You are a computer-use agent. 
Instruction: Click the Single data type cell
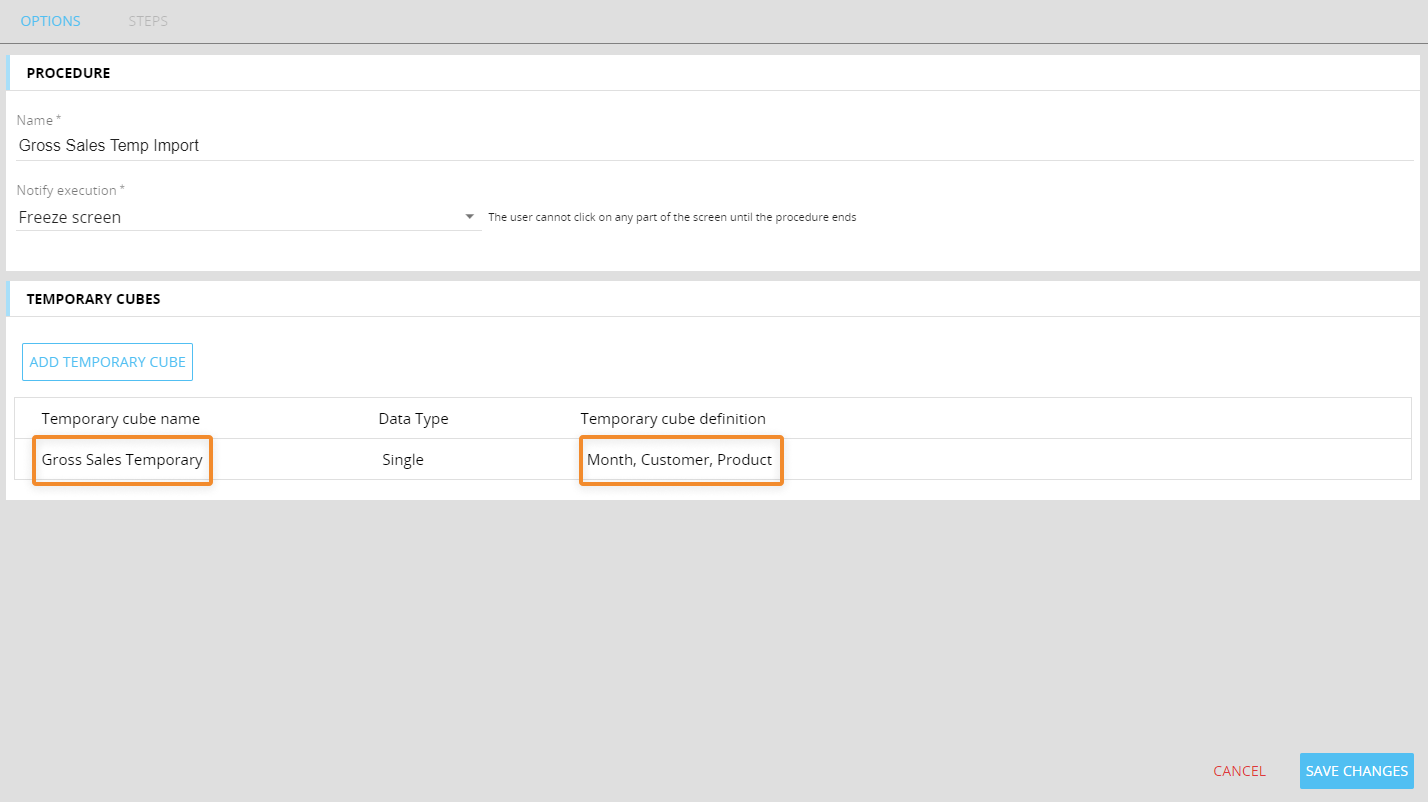point(403,460)
